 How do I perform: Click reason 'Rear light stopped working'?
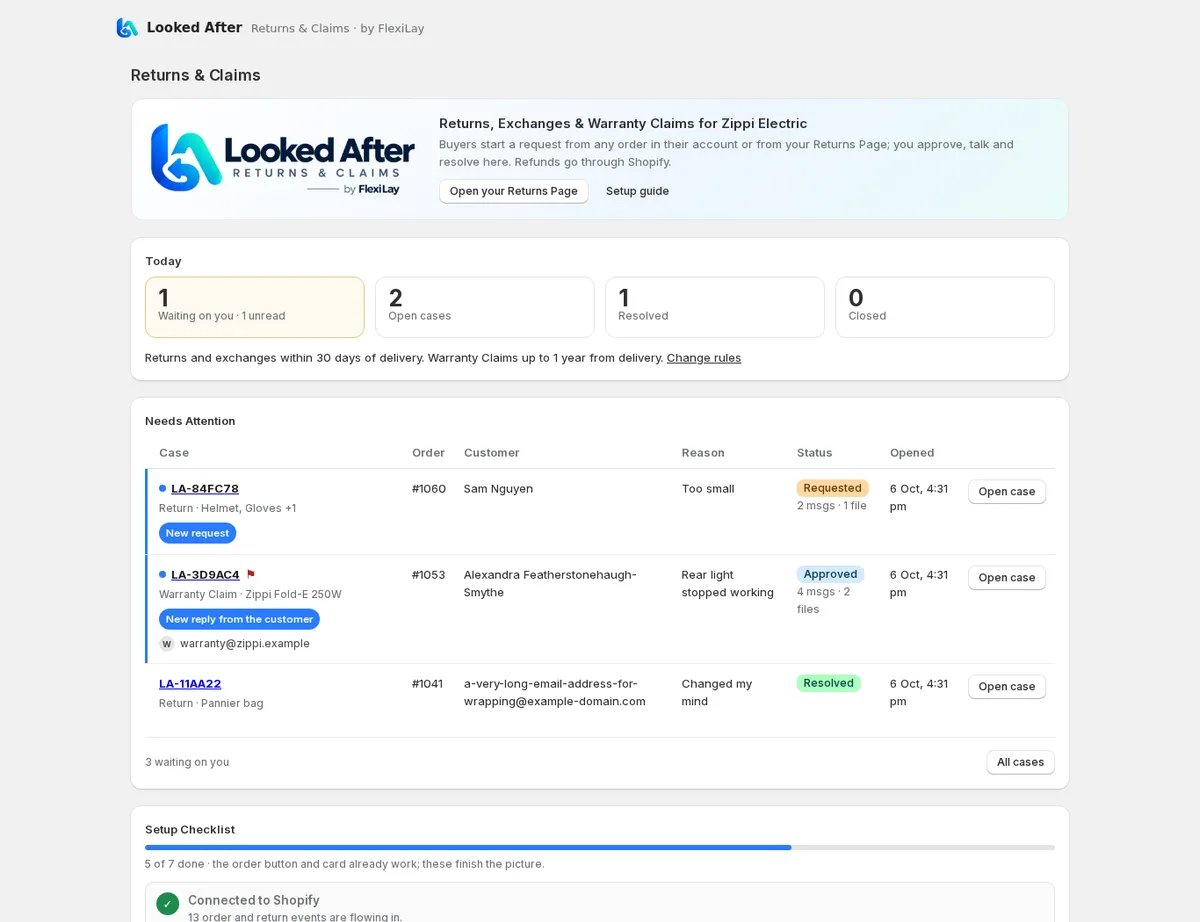[x=728, y=583]
